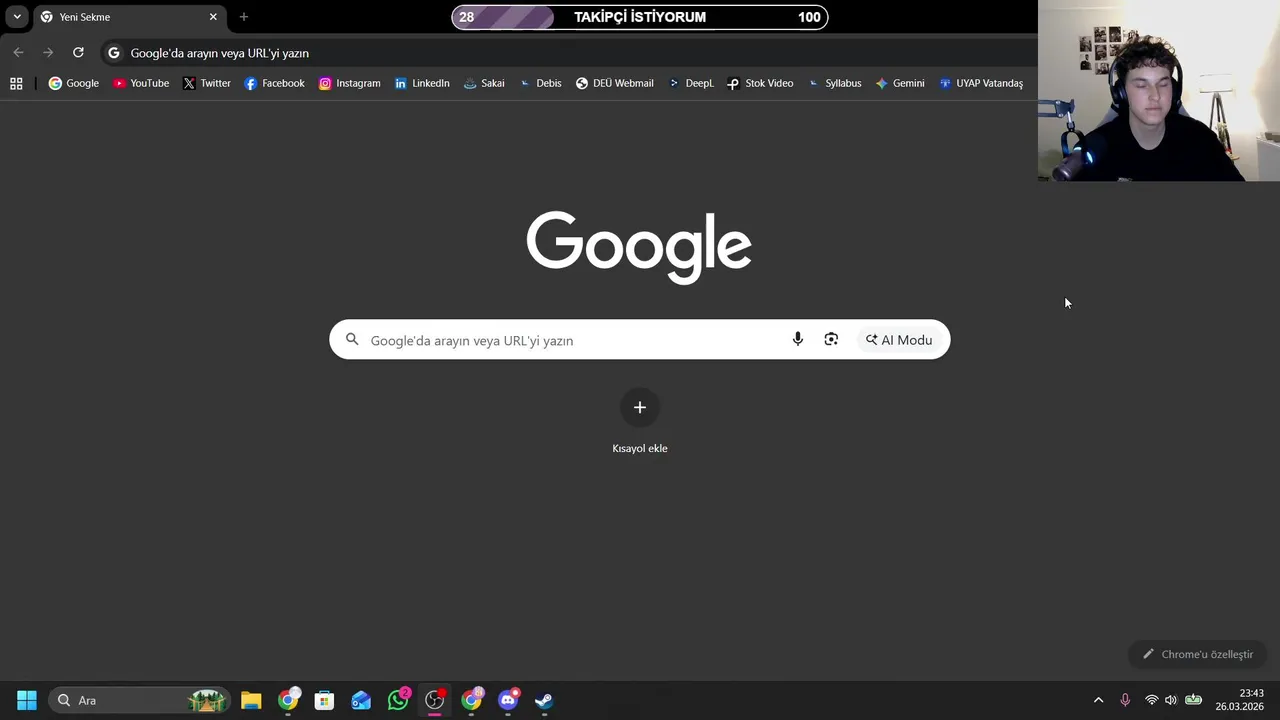Image resolution: width=1280 pixels, height=720 pixels.
Task: Click the taskbar Ara search box
Action: (140, 700)
